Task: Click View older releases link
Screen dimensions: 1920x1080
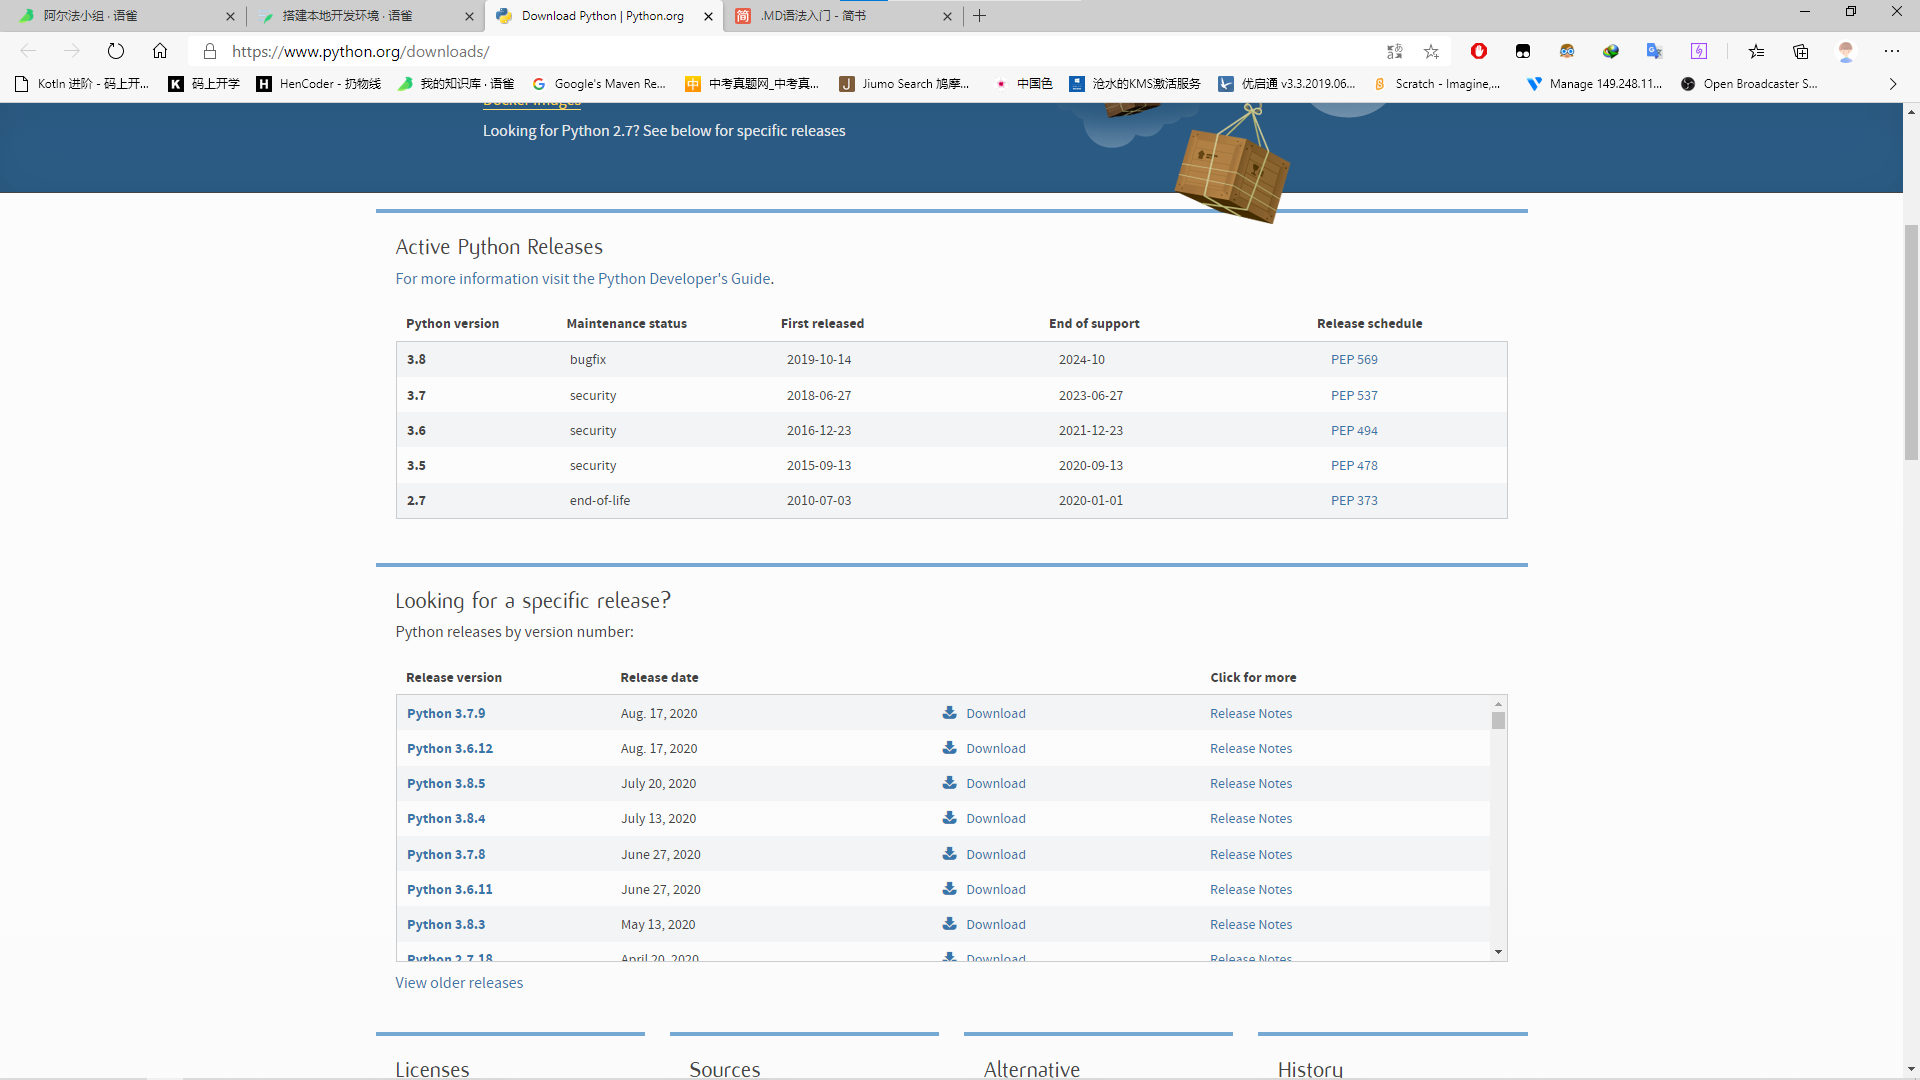Action: click(x=459, y=983)
